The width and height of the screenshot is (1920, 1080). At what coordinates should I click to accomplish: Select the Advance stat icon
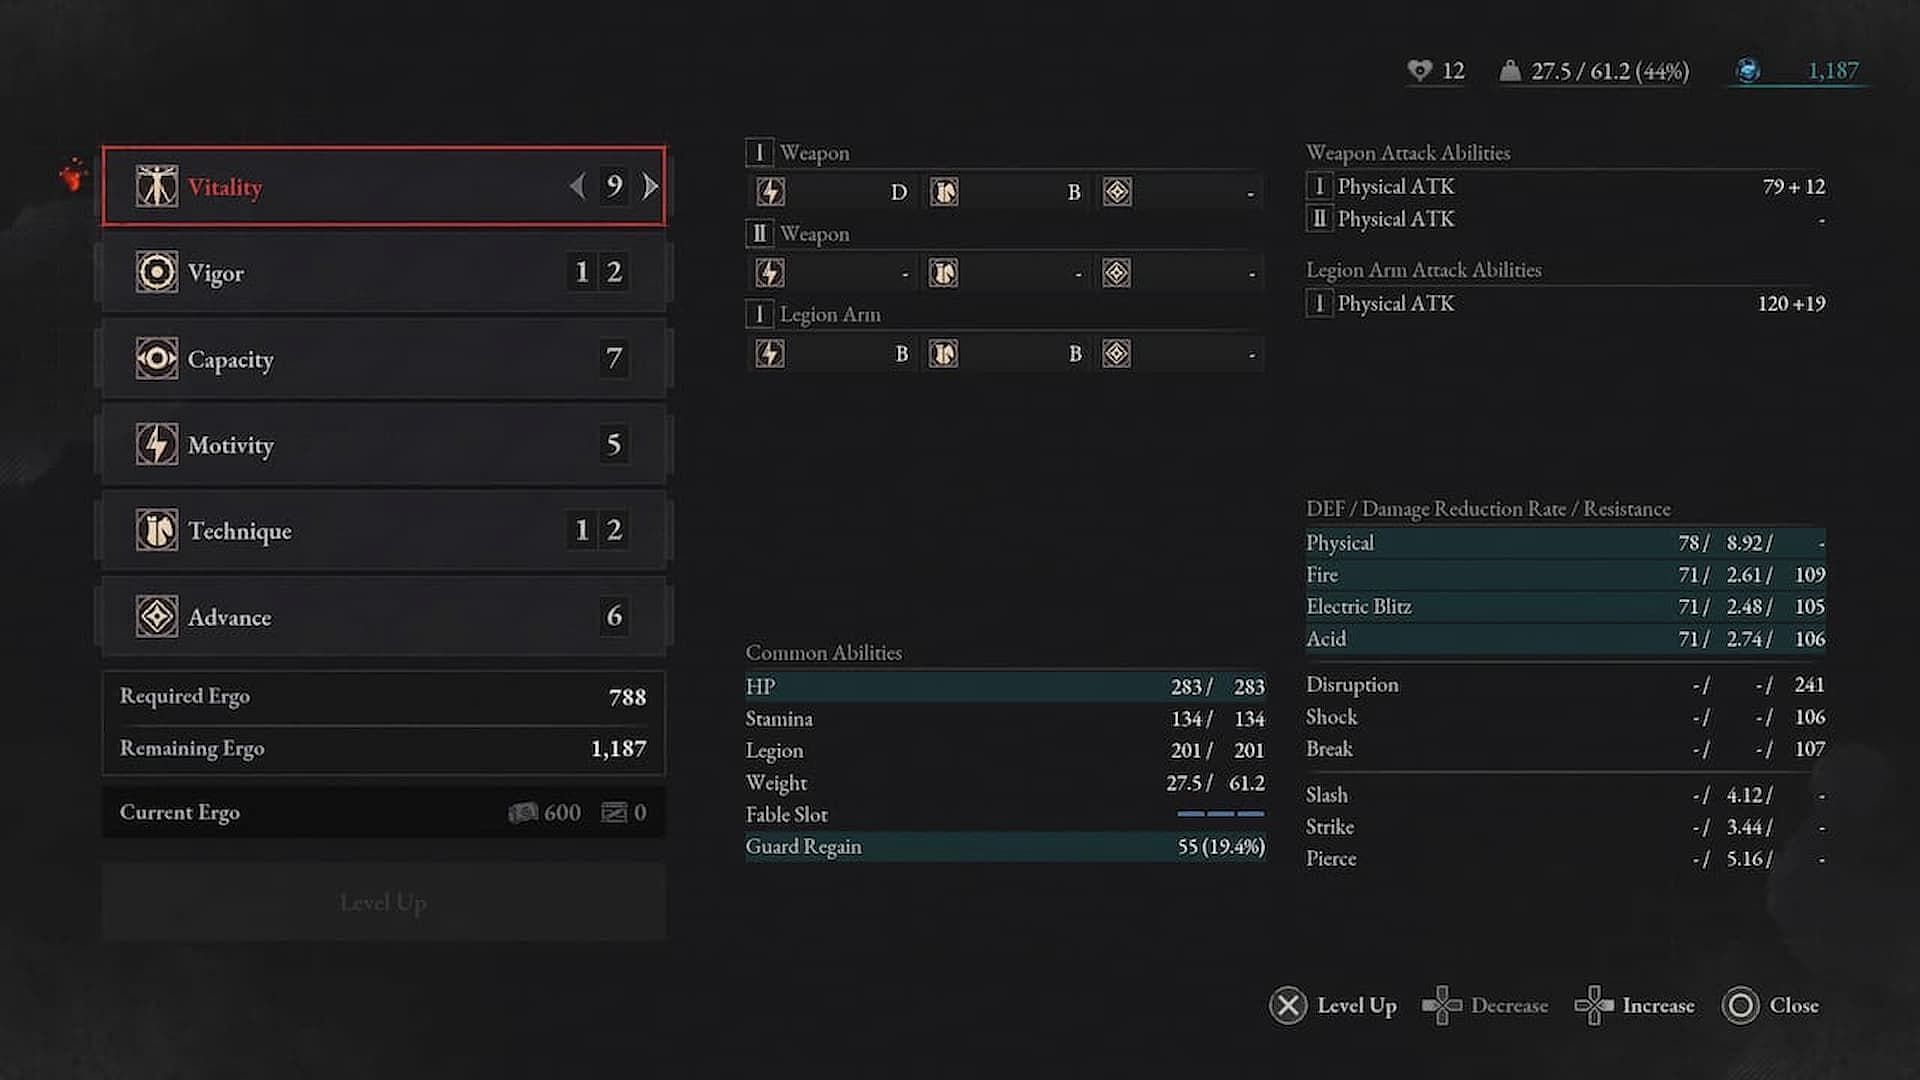(156, 616)
